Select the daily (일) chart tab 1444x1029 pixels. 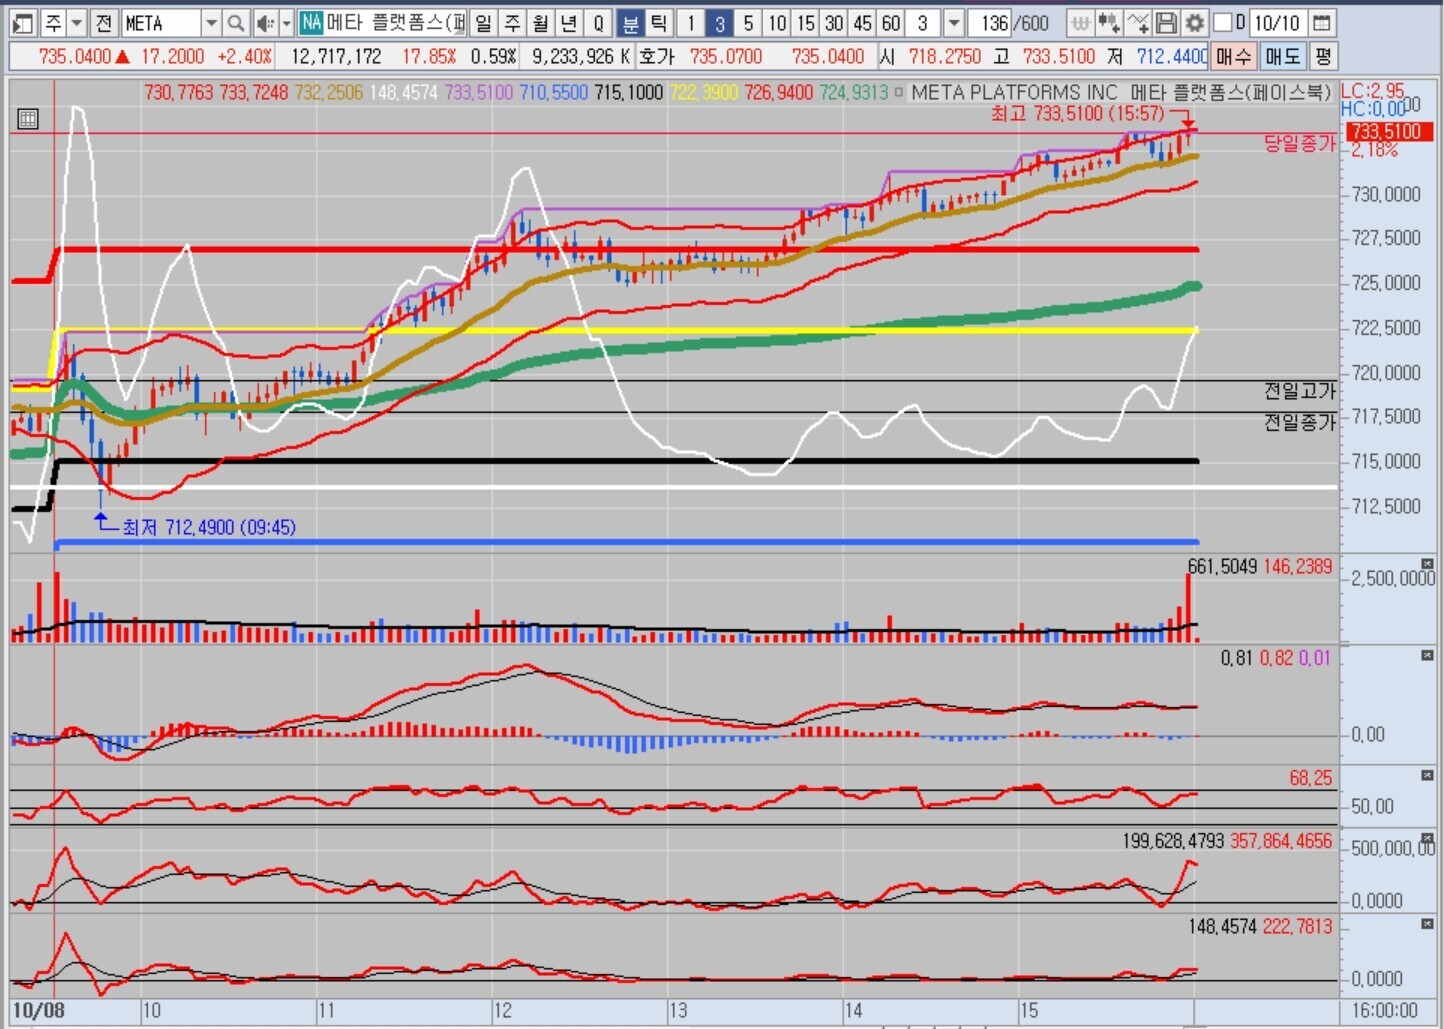[x=483, y=22]
